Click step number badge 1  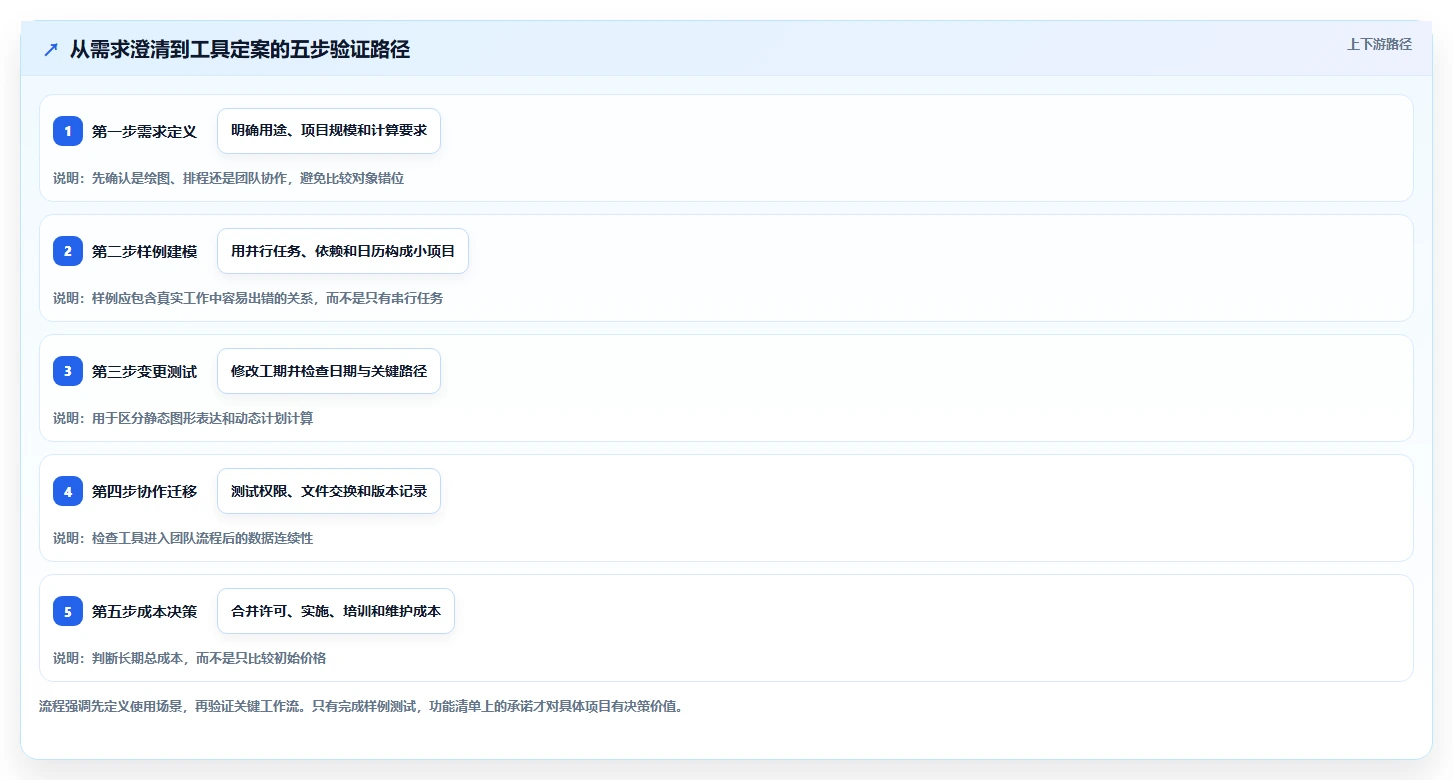(x=68, y=131)
